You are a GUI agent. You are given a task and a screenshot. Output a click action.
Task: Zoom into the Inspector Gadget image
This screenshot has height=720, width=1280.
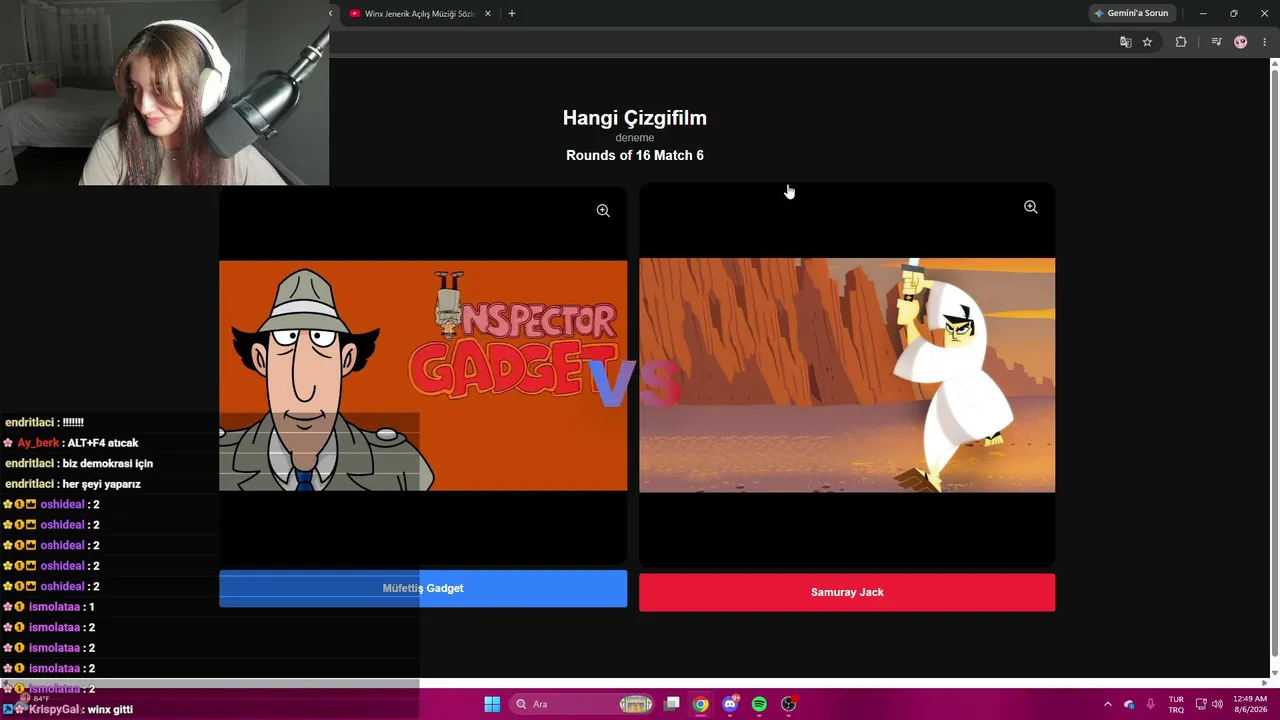pos(603,211)
